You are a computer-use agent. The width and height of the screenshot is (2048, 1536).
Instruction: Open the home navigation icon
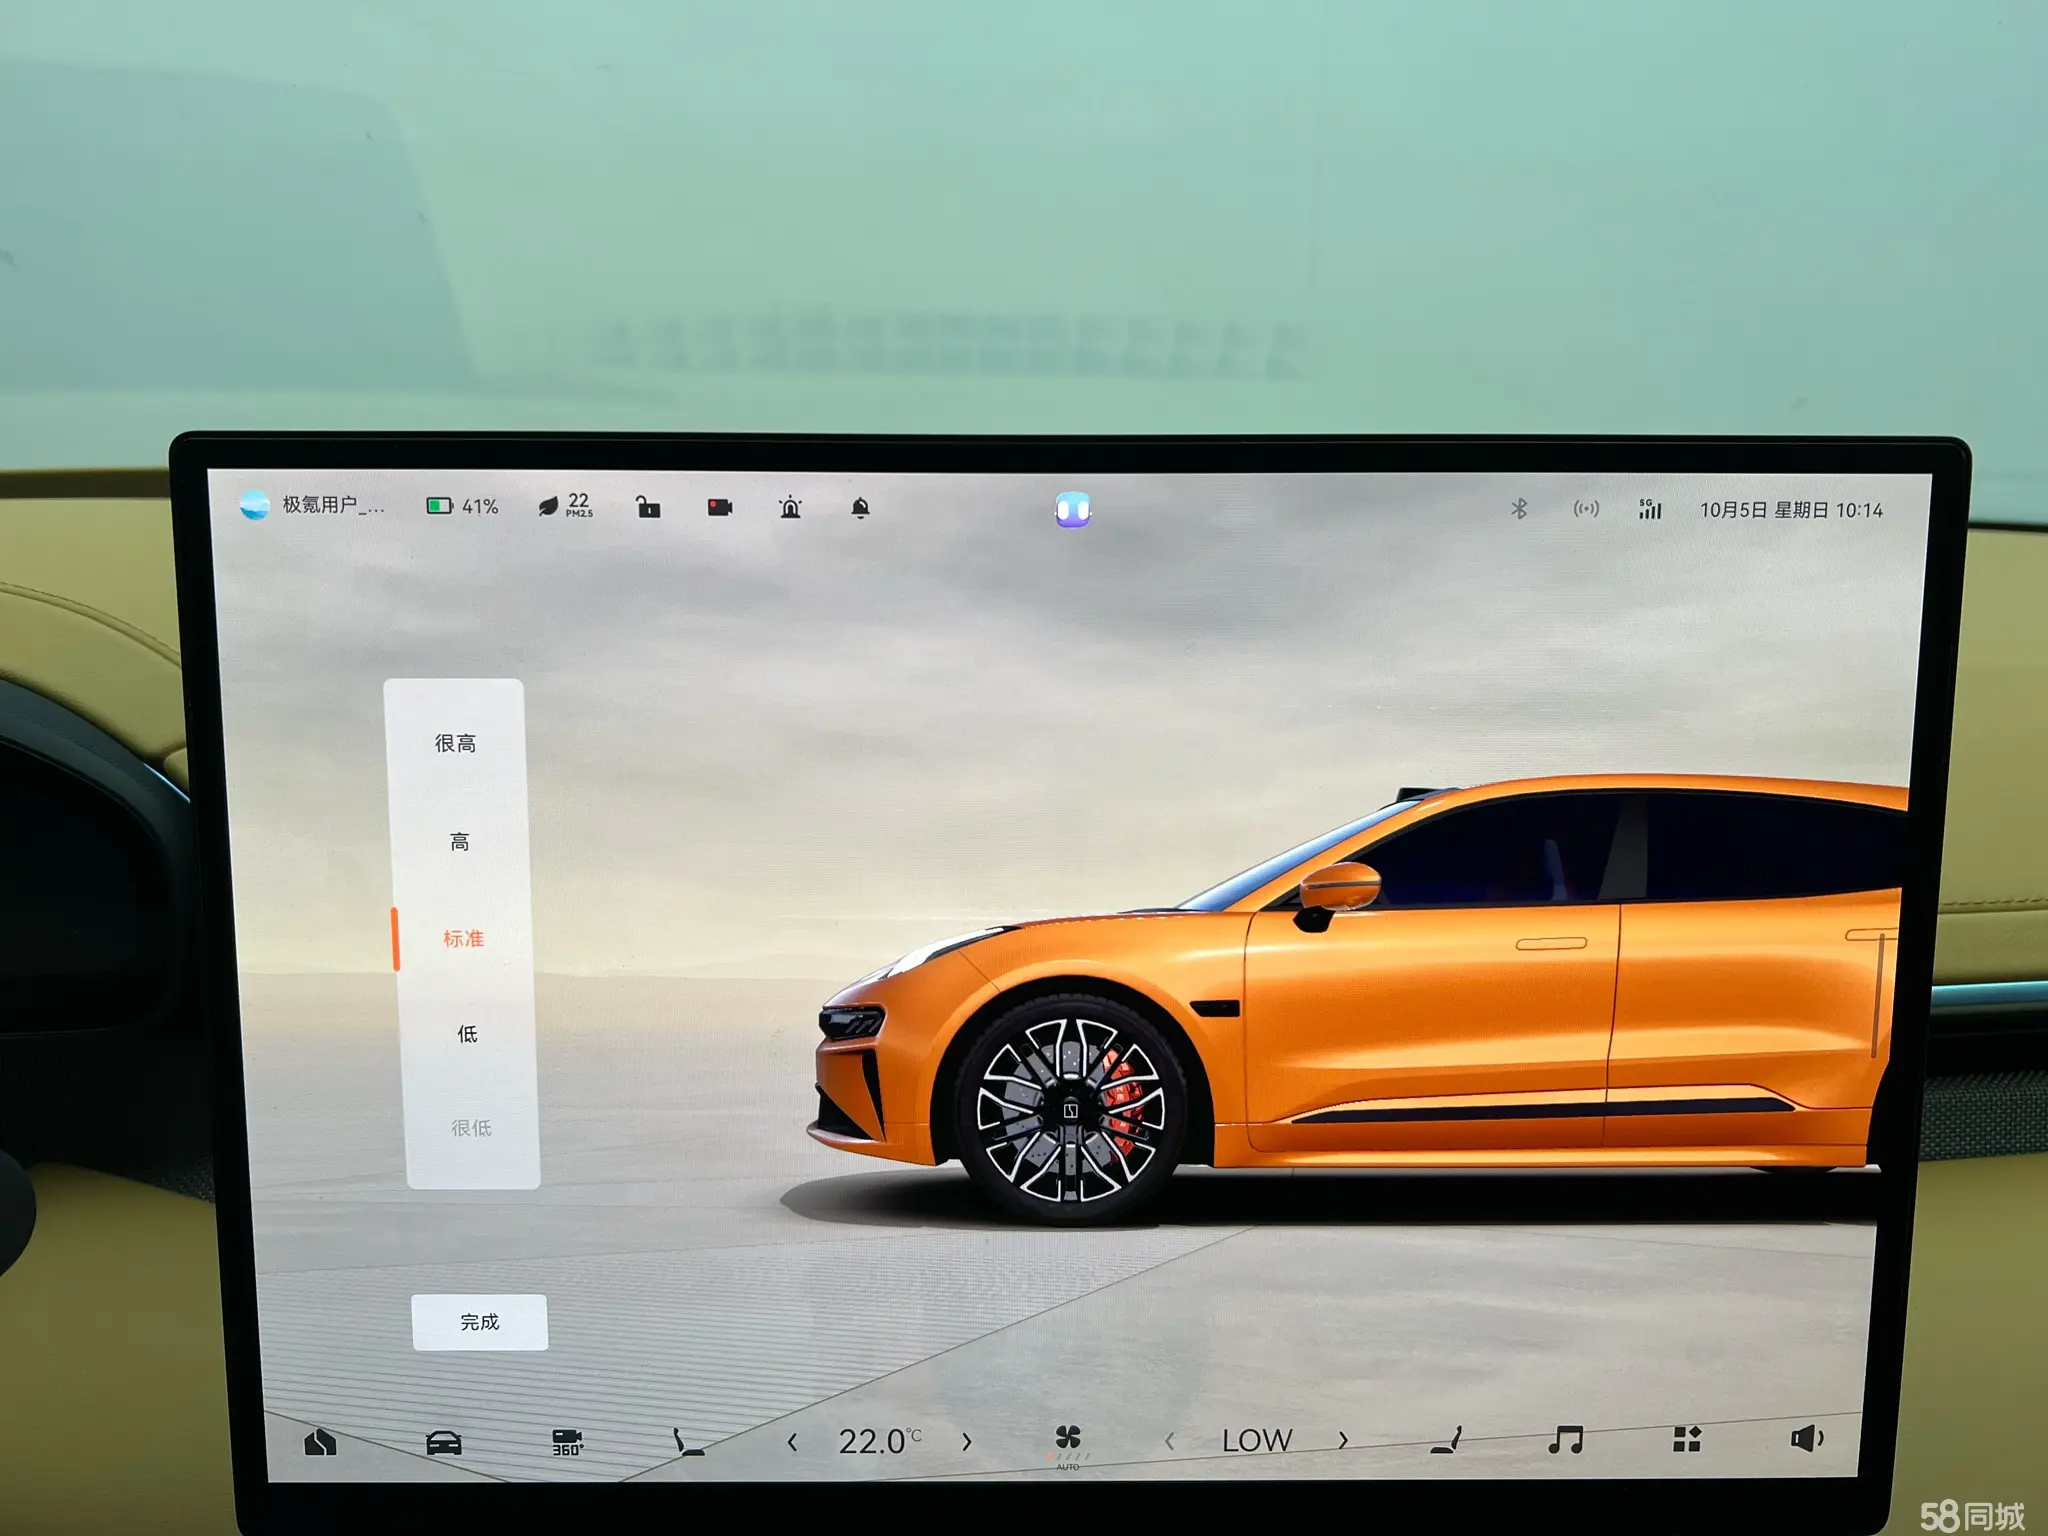pyautogui.click(x=320, y=1442)
